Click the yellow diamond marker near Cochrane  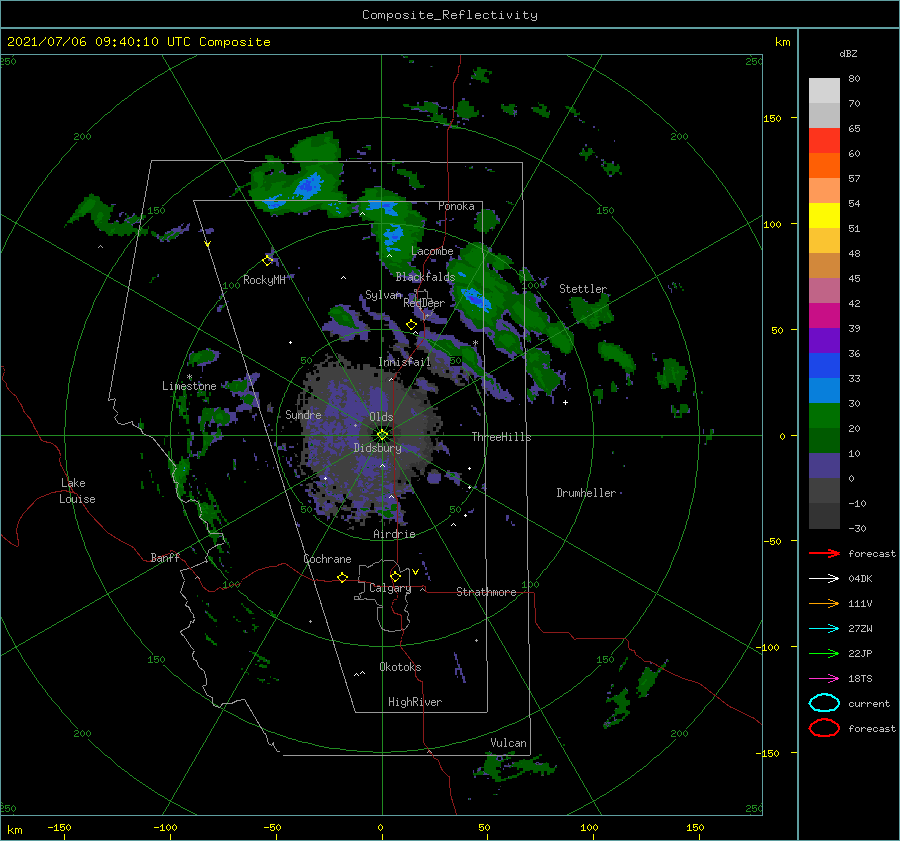(343, 577)
